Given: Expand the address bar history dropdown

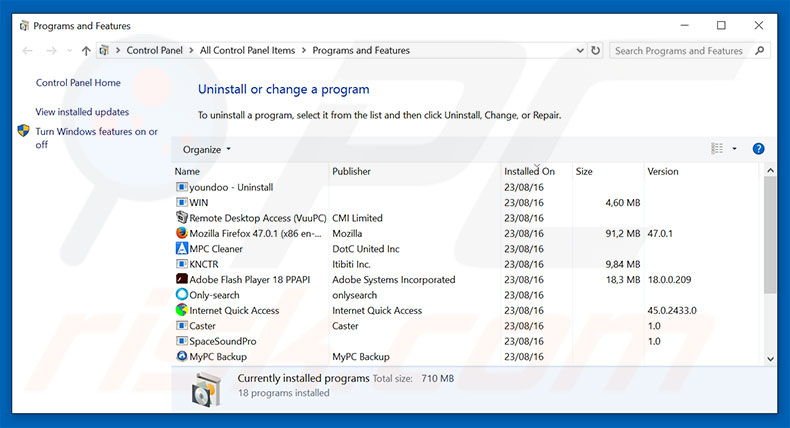Looking at the screenshot, I should pos(580,50).
